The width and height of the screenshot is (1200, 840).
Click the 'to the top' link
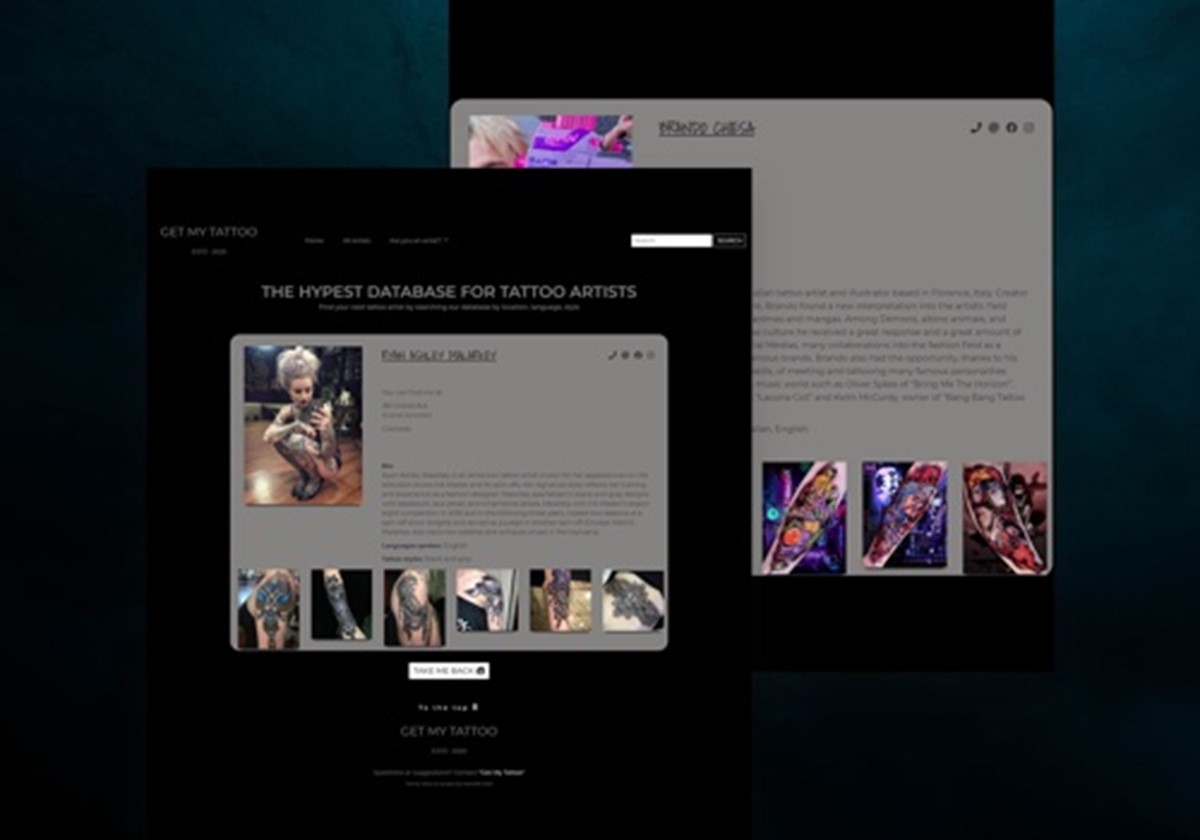pos(448,706)
